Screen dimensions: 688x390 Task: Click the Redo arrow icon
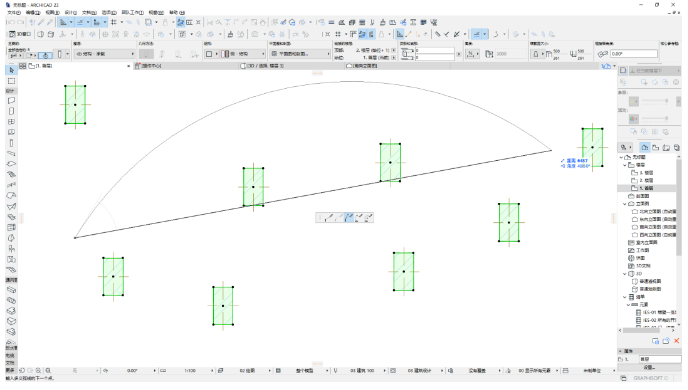pos(20,22)
